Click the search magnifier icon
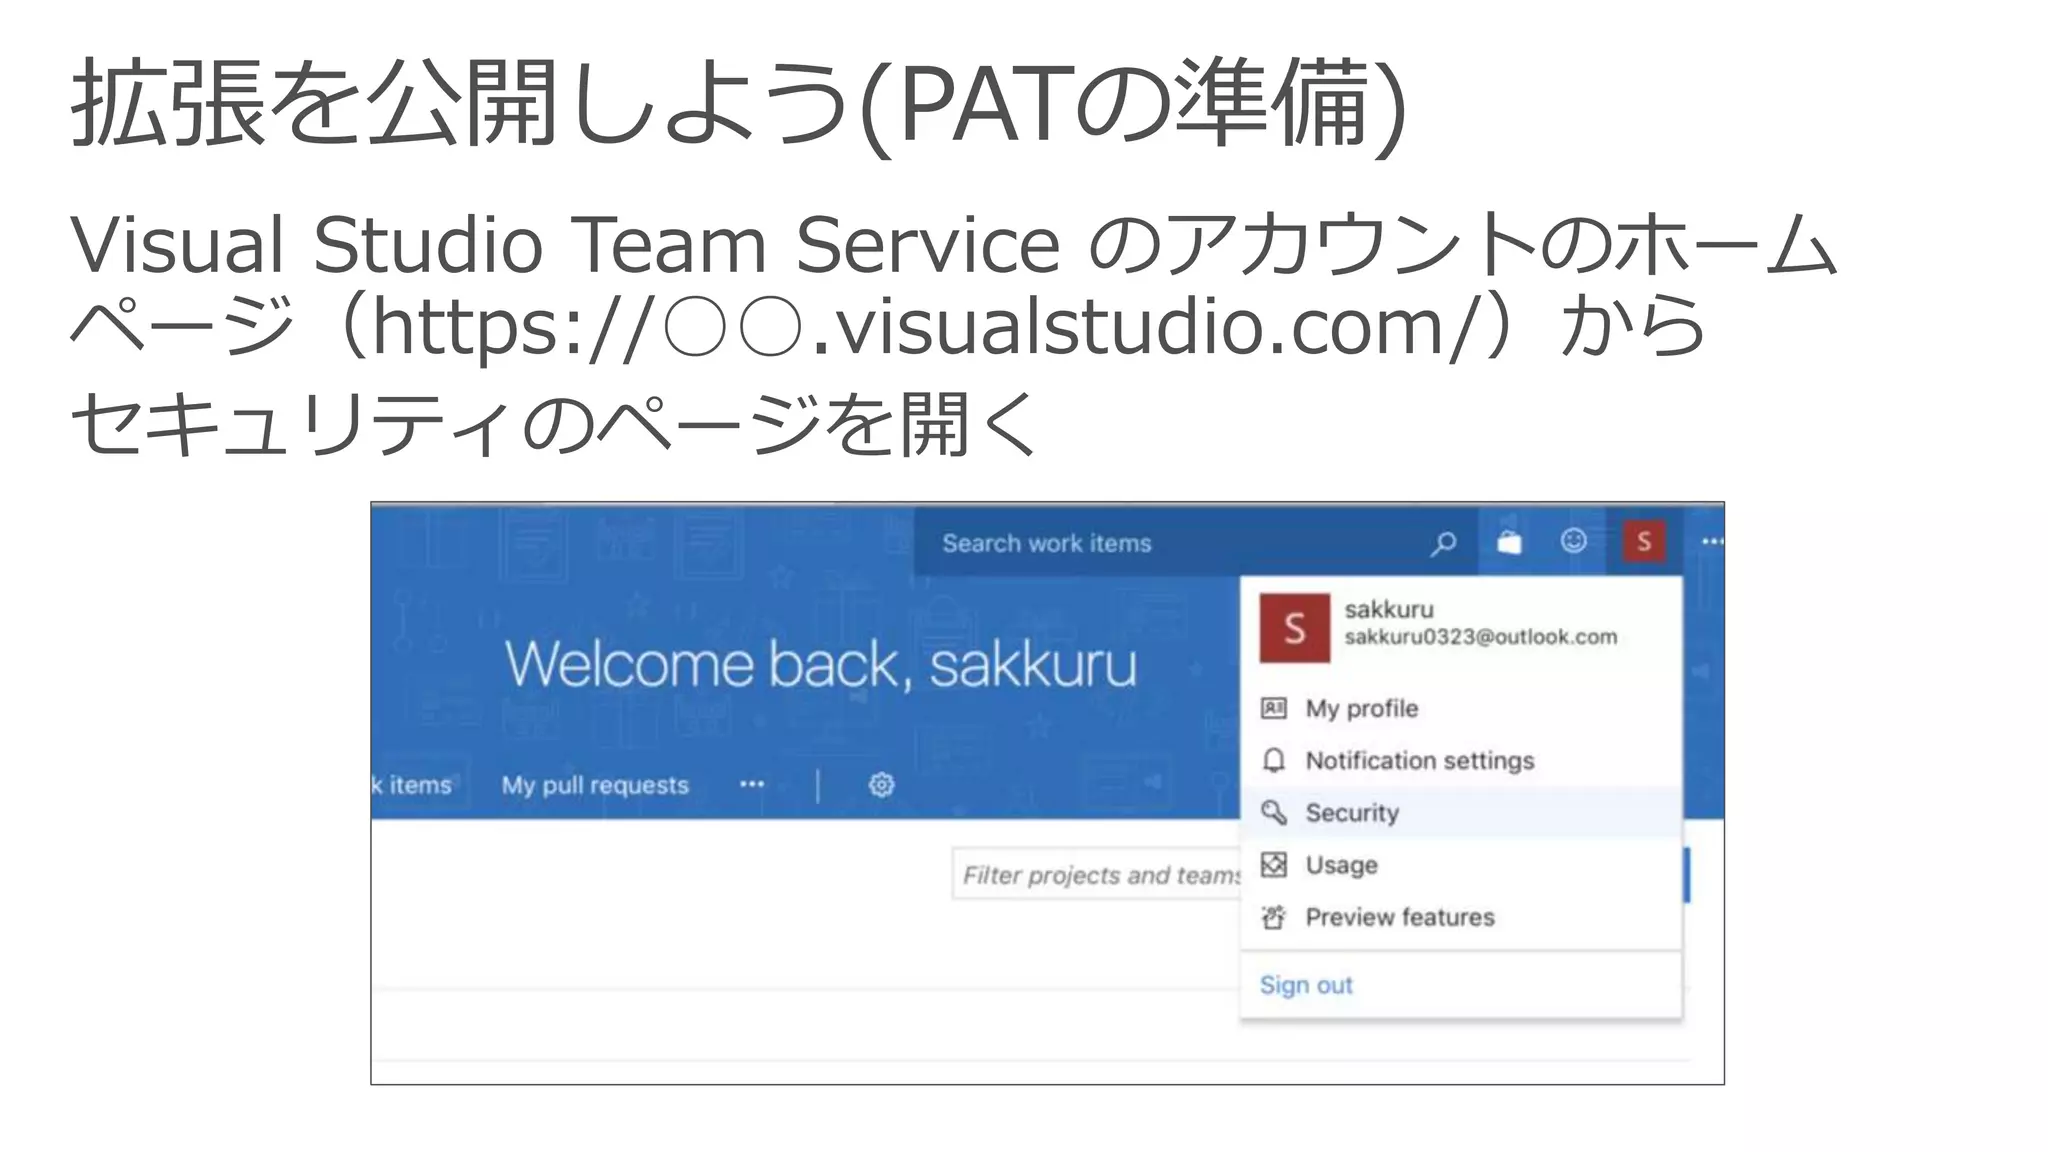 (1443, 544)
